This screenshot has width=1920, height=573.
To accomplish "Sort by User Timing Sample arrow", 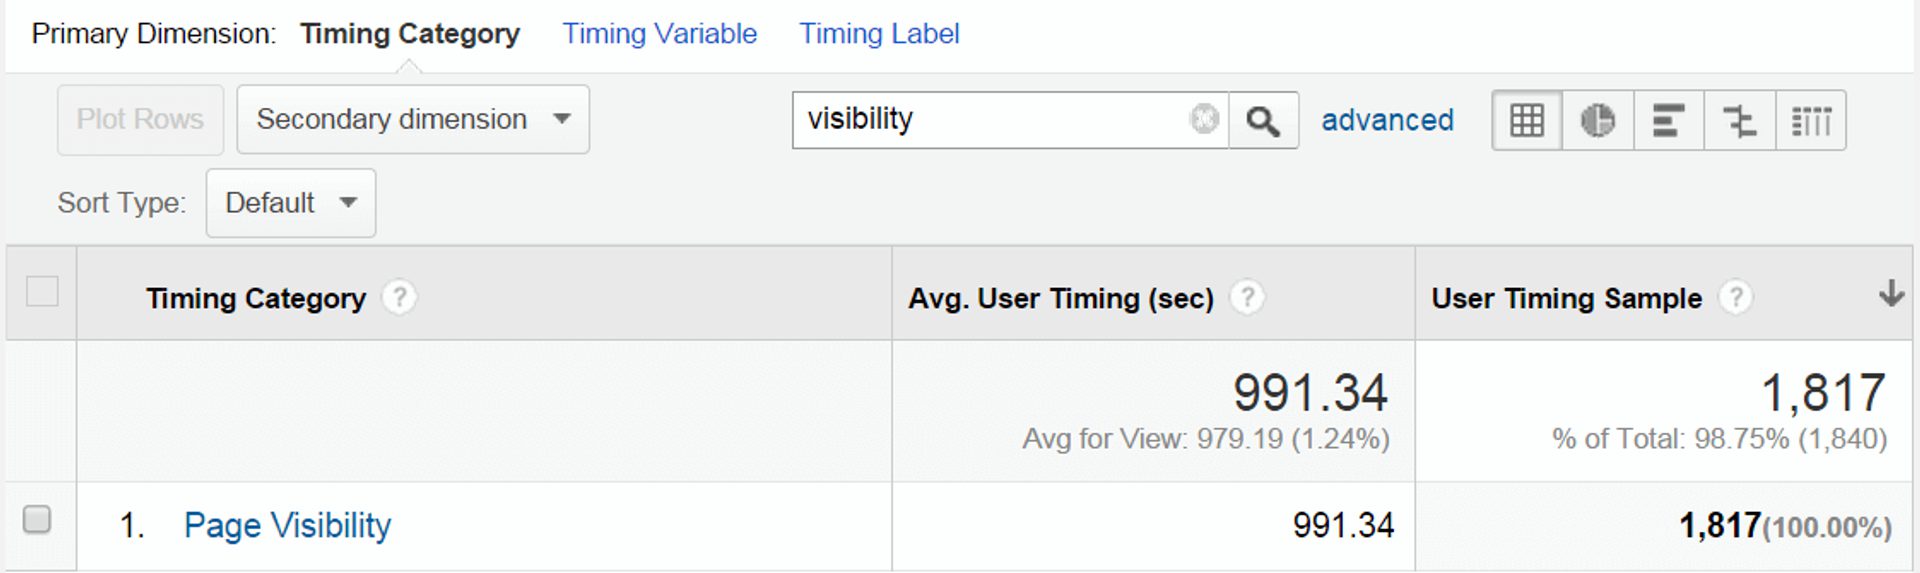I will point(1890,294).
